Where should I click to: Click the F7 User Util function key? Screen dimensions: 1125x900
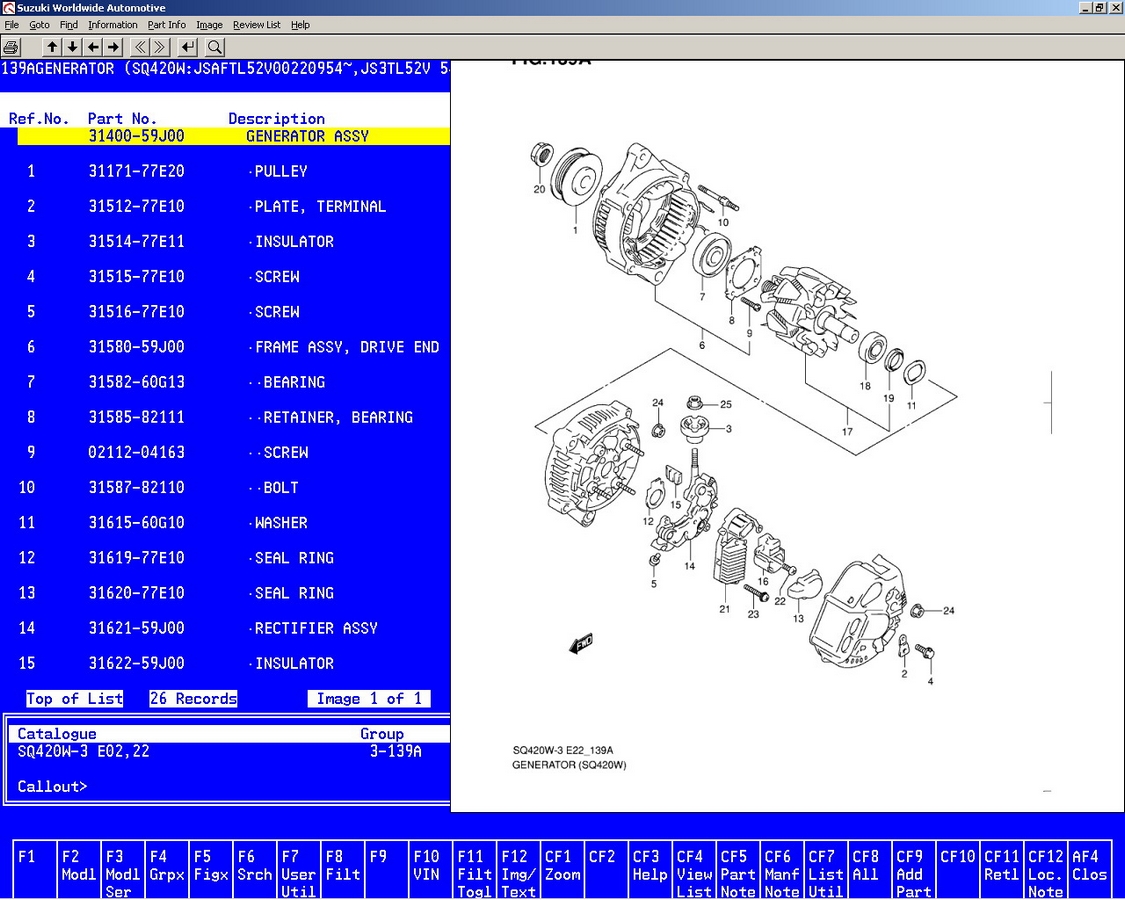(298, 870)
